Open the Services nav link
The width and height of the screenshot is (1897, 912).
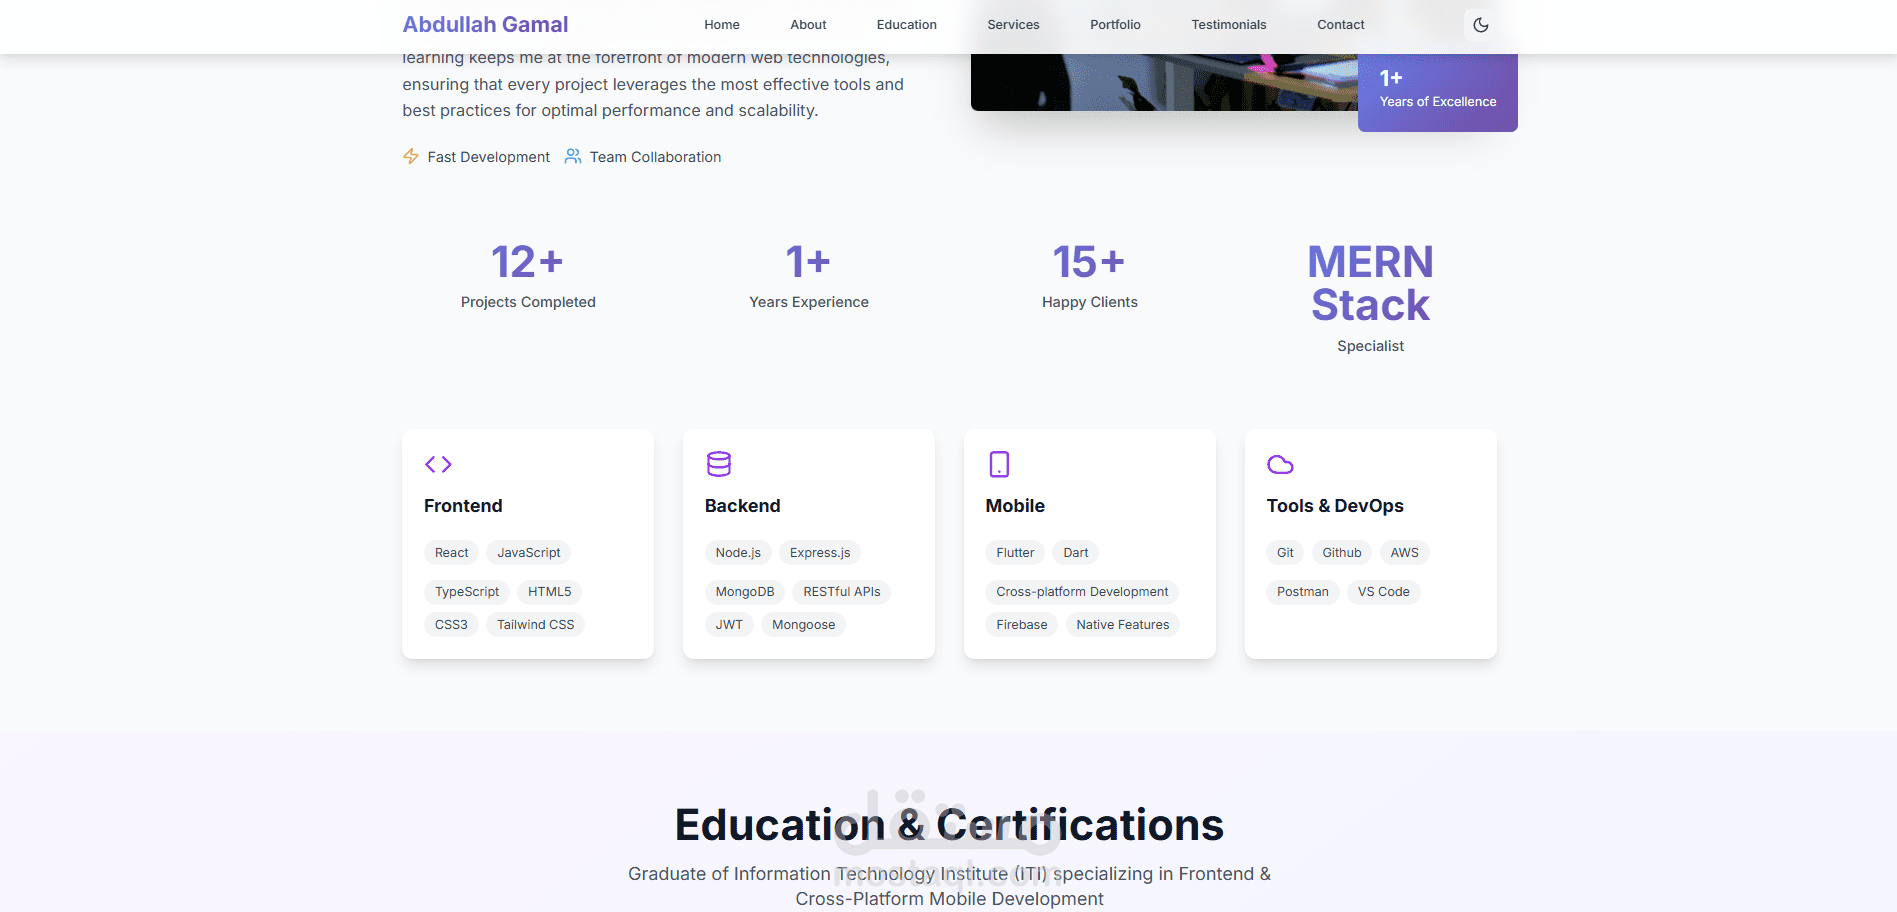(1013, 25)
